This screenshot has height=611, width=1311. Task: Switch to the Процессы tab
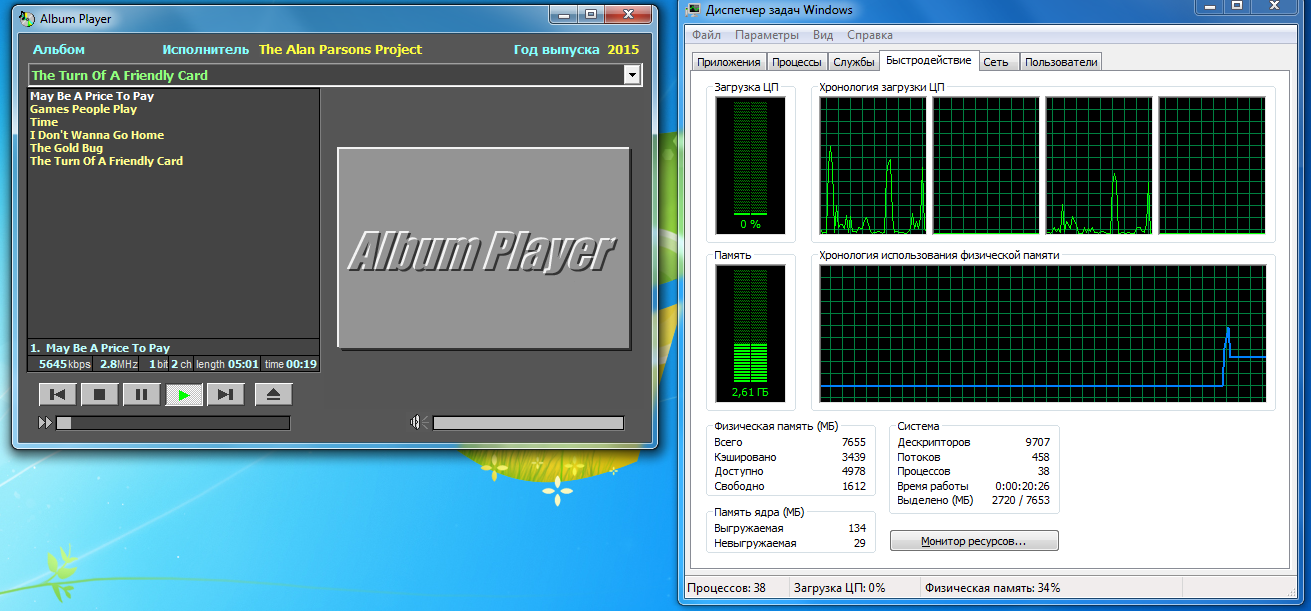pyautogui.click(x=797, y=62)
